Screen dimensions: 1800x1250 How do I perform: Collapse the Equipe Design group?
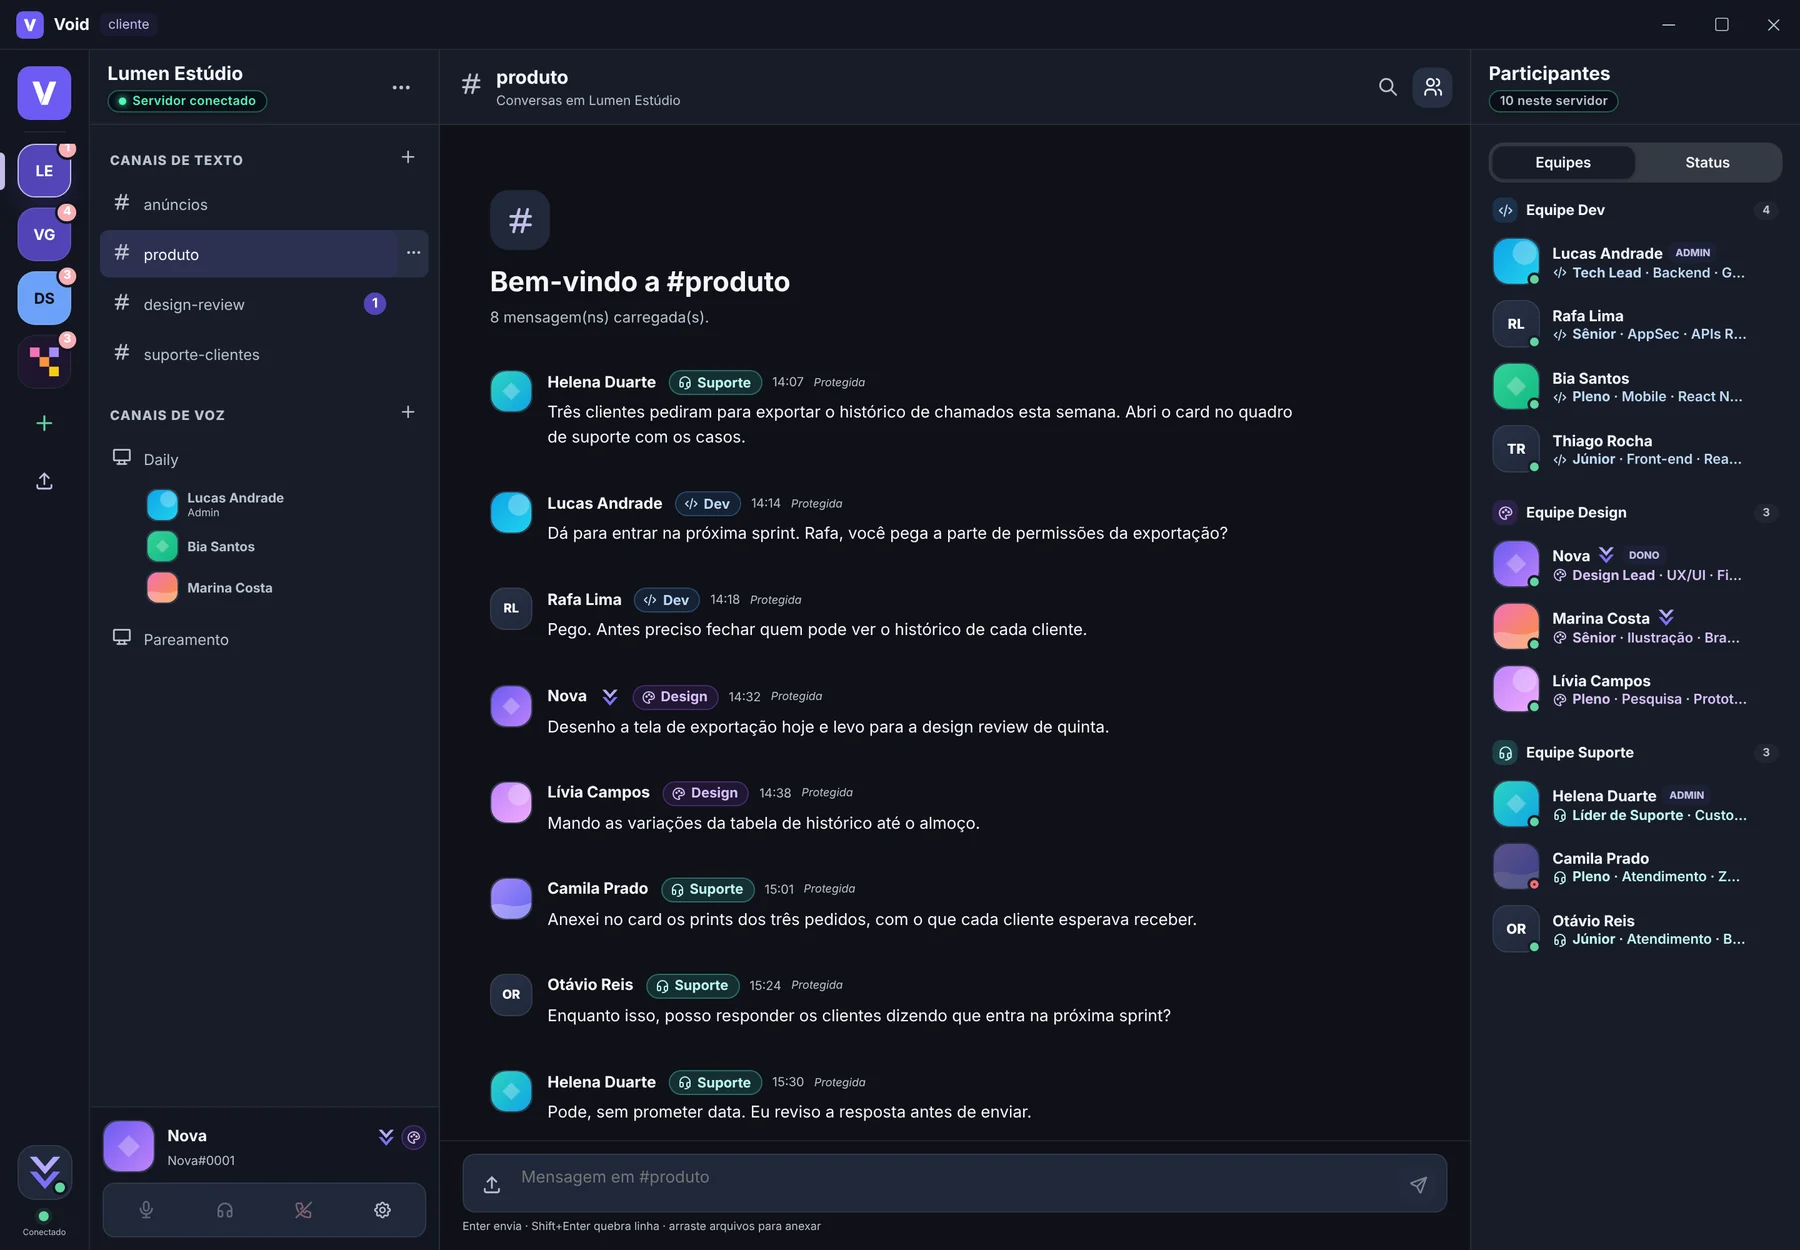(1635, 512)
